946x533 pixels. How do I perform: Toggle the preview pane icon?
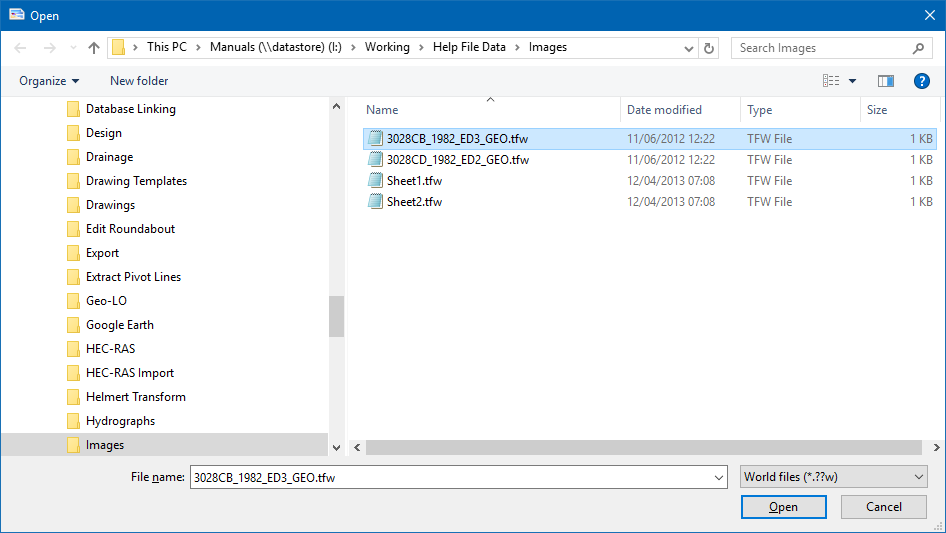885,81
